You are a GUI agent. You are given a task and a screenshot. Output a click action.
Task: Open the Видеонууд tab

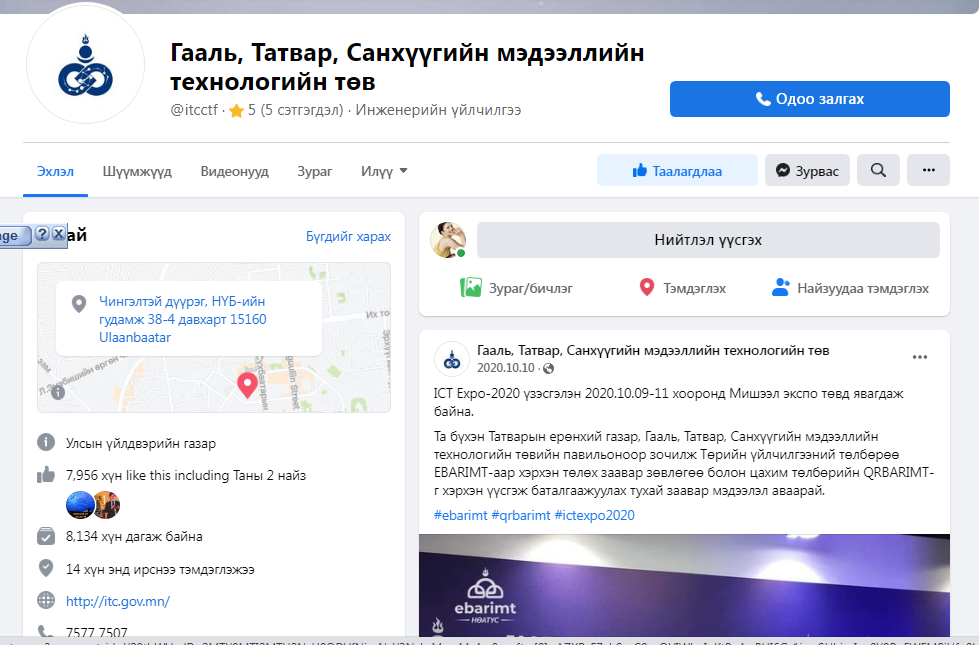point(234,171)
